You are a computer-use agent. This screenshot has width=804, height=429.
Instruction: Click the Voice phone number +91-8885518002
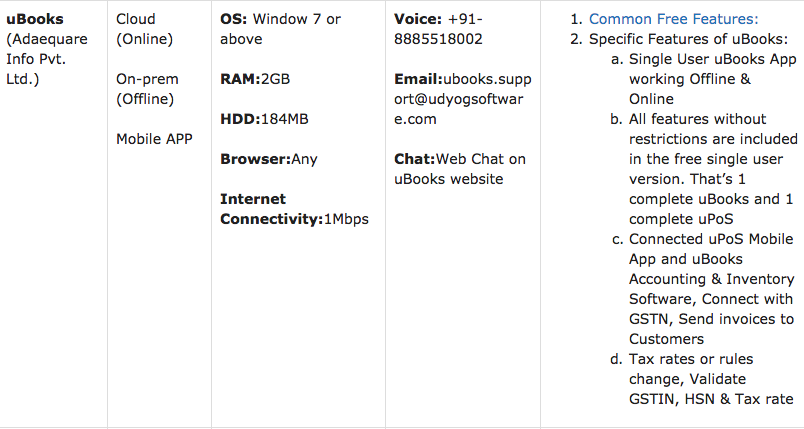click(x=438, y=29)
